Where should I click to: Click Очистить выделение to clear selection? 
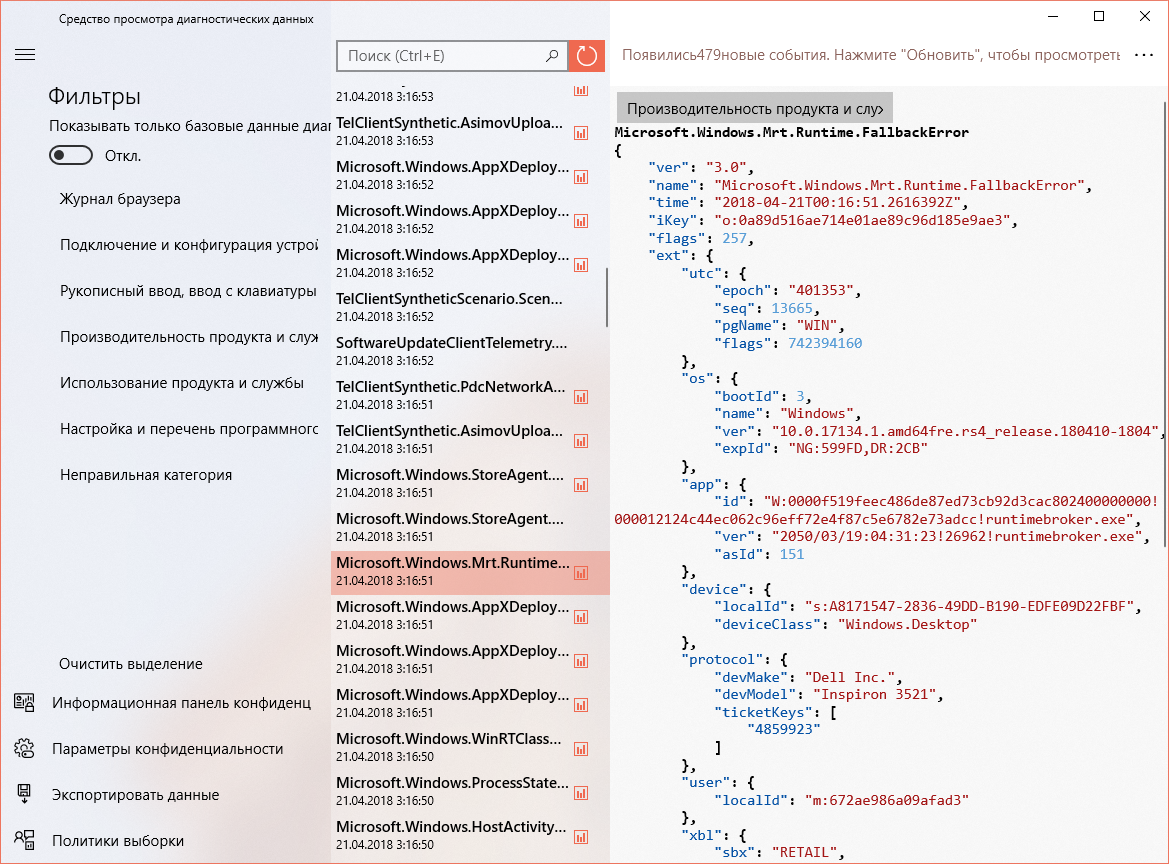131,663
